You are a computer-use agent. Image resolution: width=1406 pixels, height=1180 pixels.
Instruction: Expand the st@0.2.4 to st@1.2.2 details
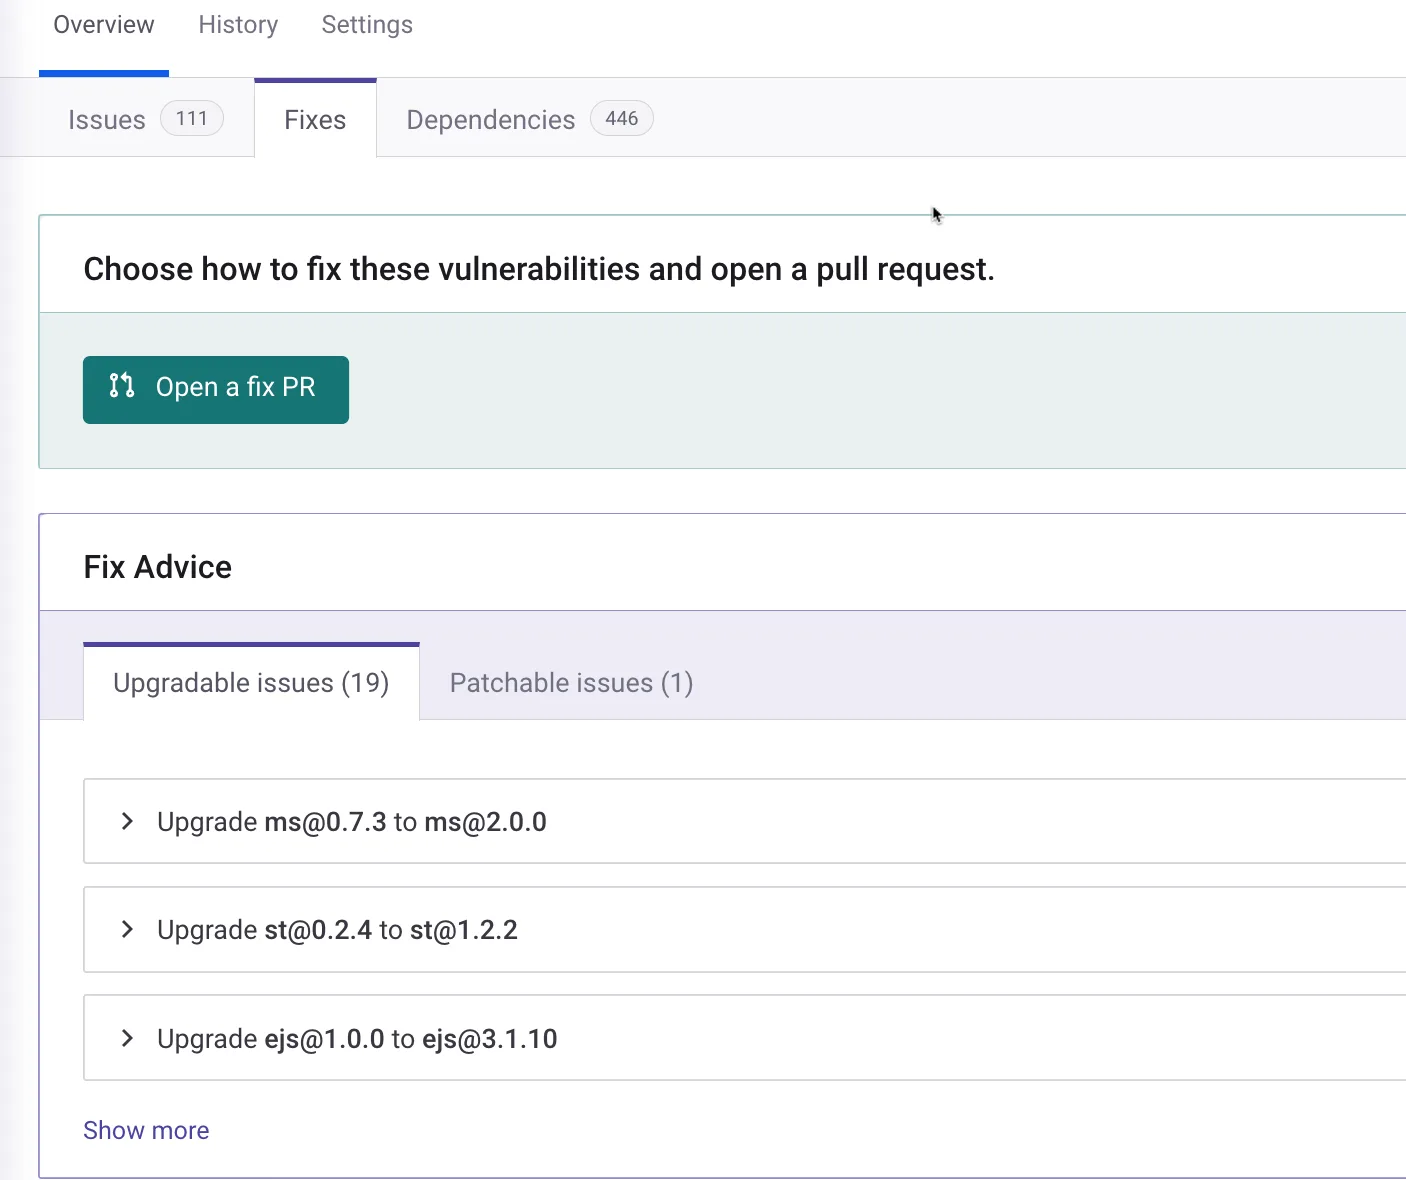(x=336, y=929)
